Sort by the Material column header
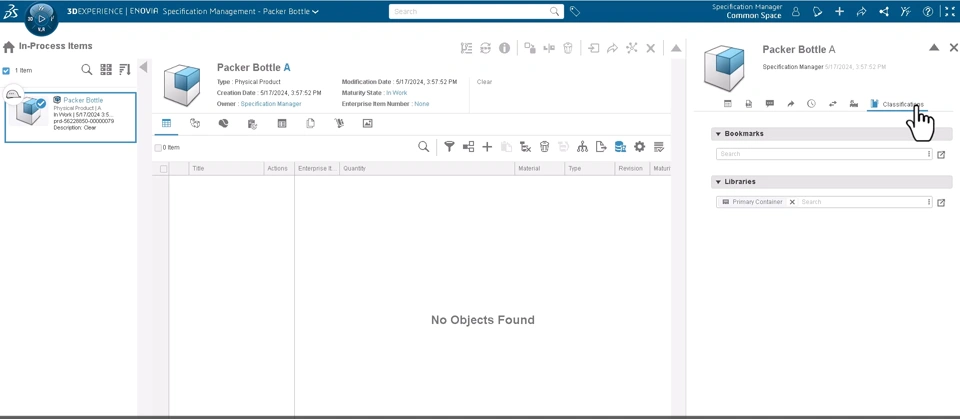Viewport: 960px width, 419px height. coord(539,168)
